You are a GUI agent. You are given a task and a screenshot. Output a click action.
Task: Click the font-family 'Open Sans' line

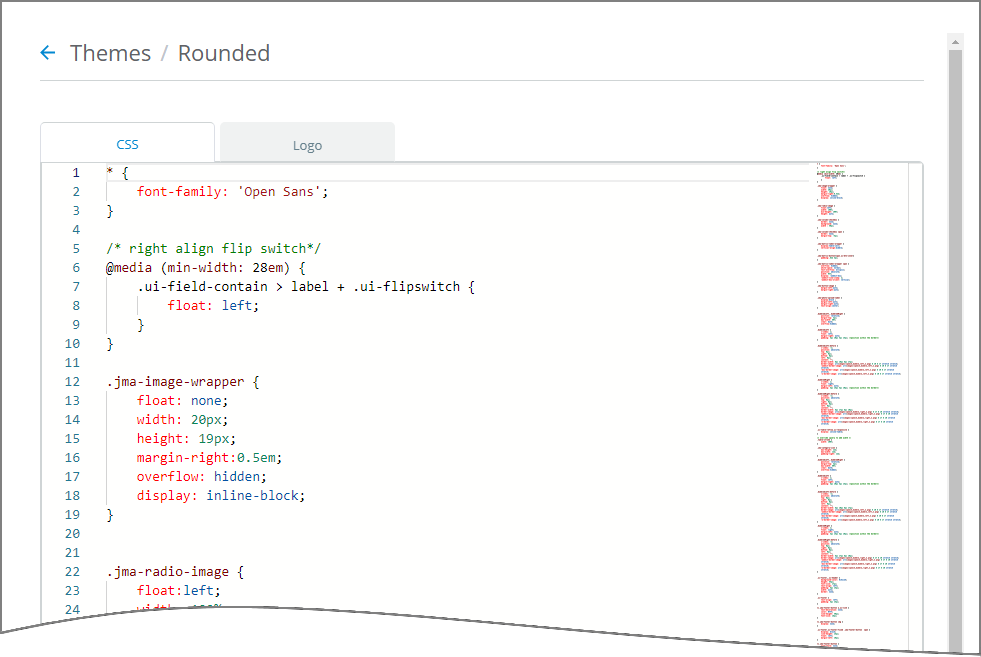232,191
